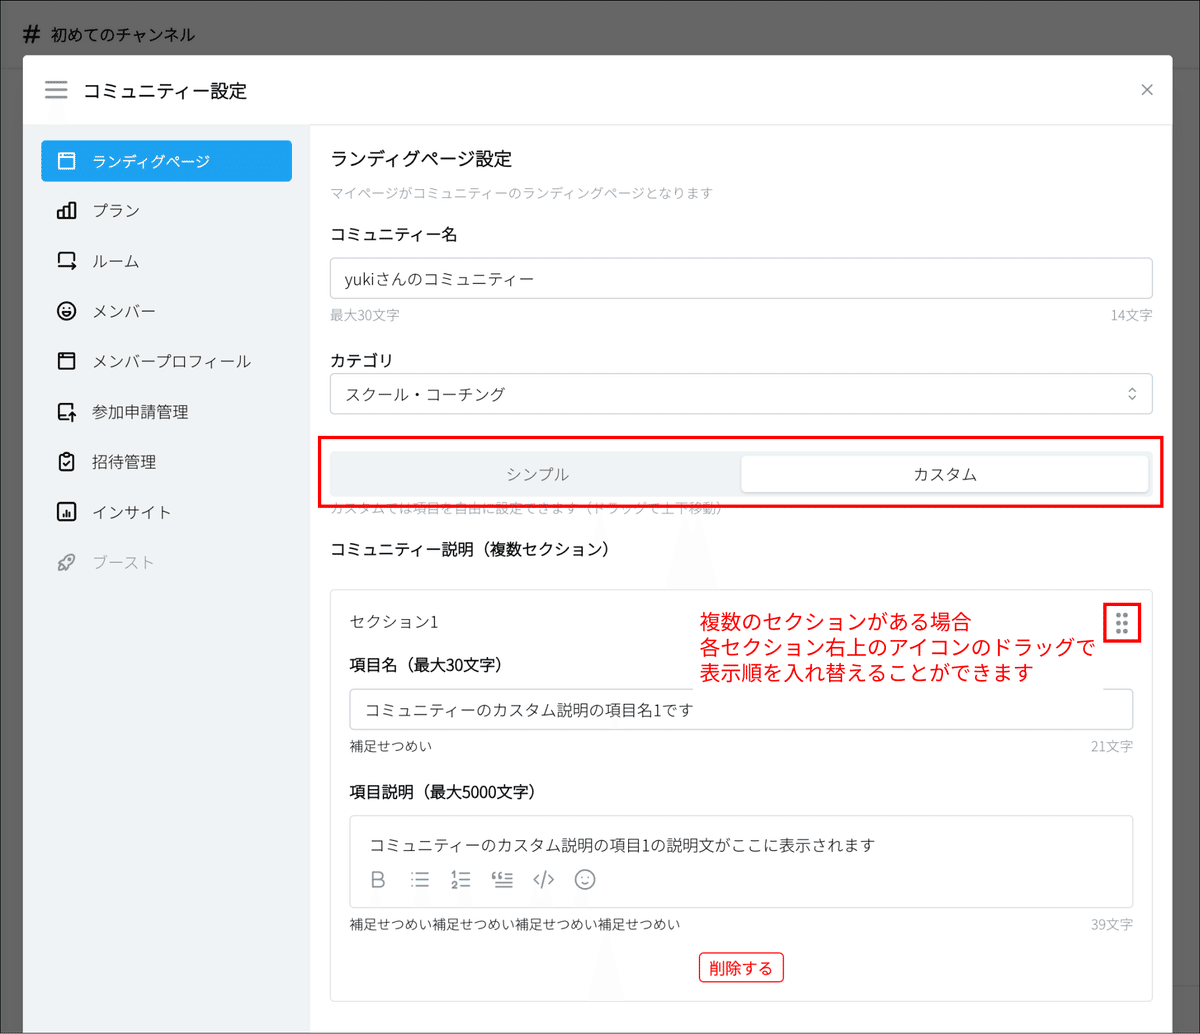Insert a blockquote in the editor
The width and height of the screenshot is (1200, 1034).
pos(502,880)
